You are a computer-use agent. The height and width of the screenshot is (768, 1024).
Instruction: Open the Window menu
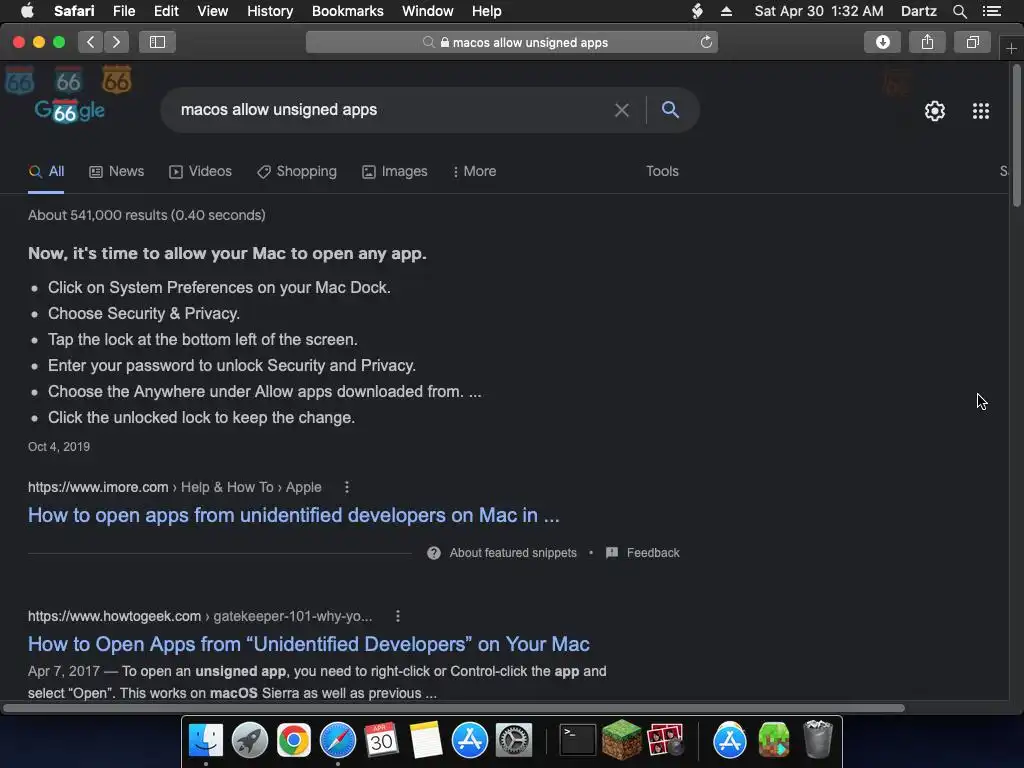pos(428,11)
